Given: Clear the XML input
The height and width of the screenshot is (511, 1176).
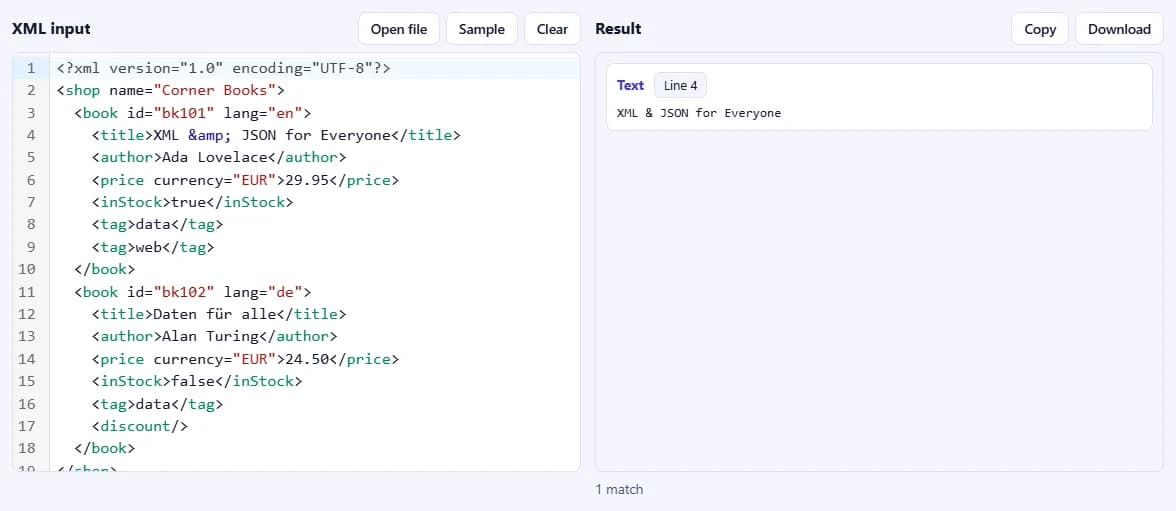Looking at the screenshot, I should (552, 29).
